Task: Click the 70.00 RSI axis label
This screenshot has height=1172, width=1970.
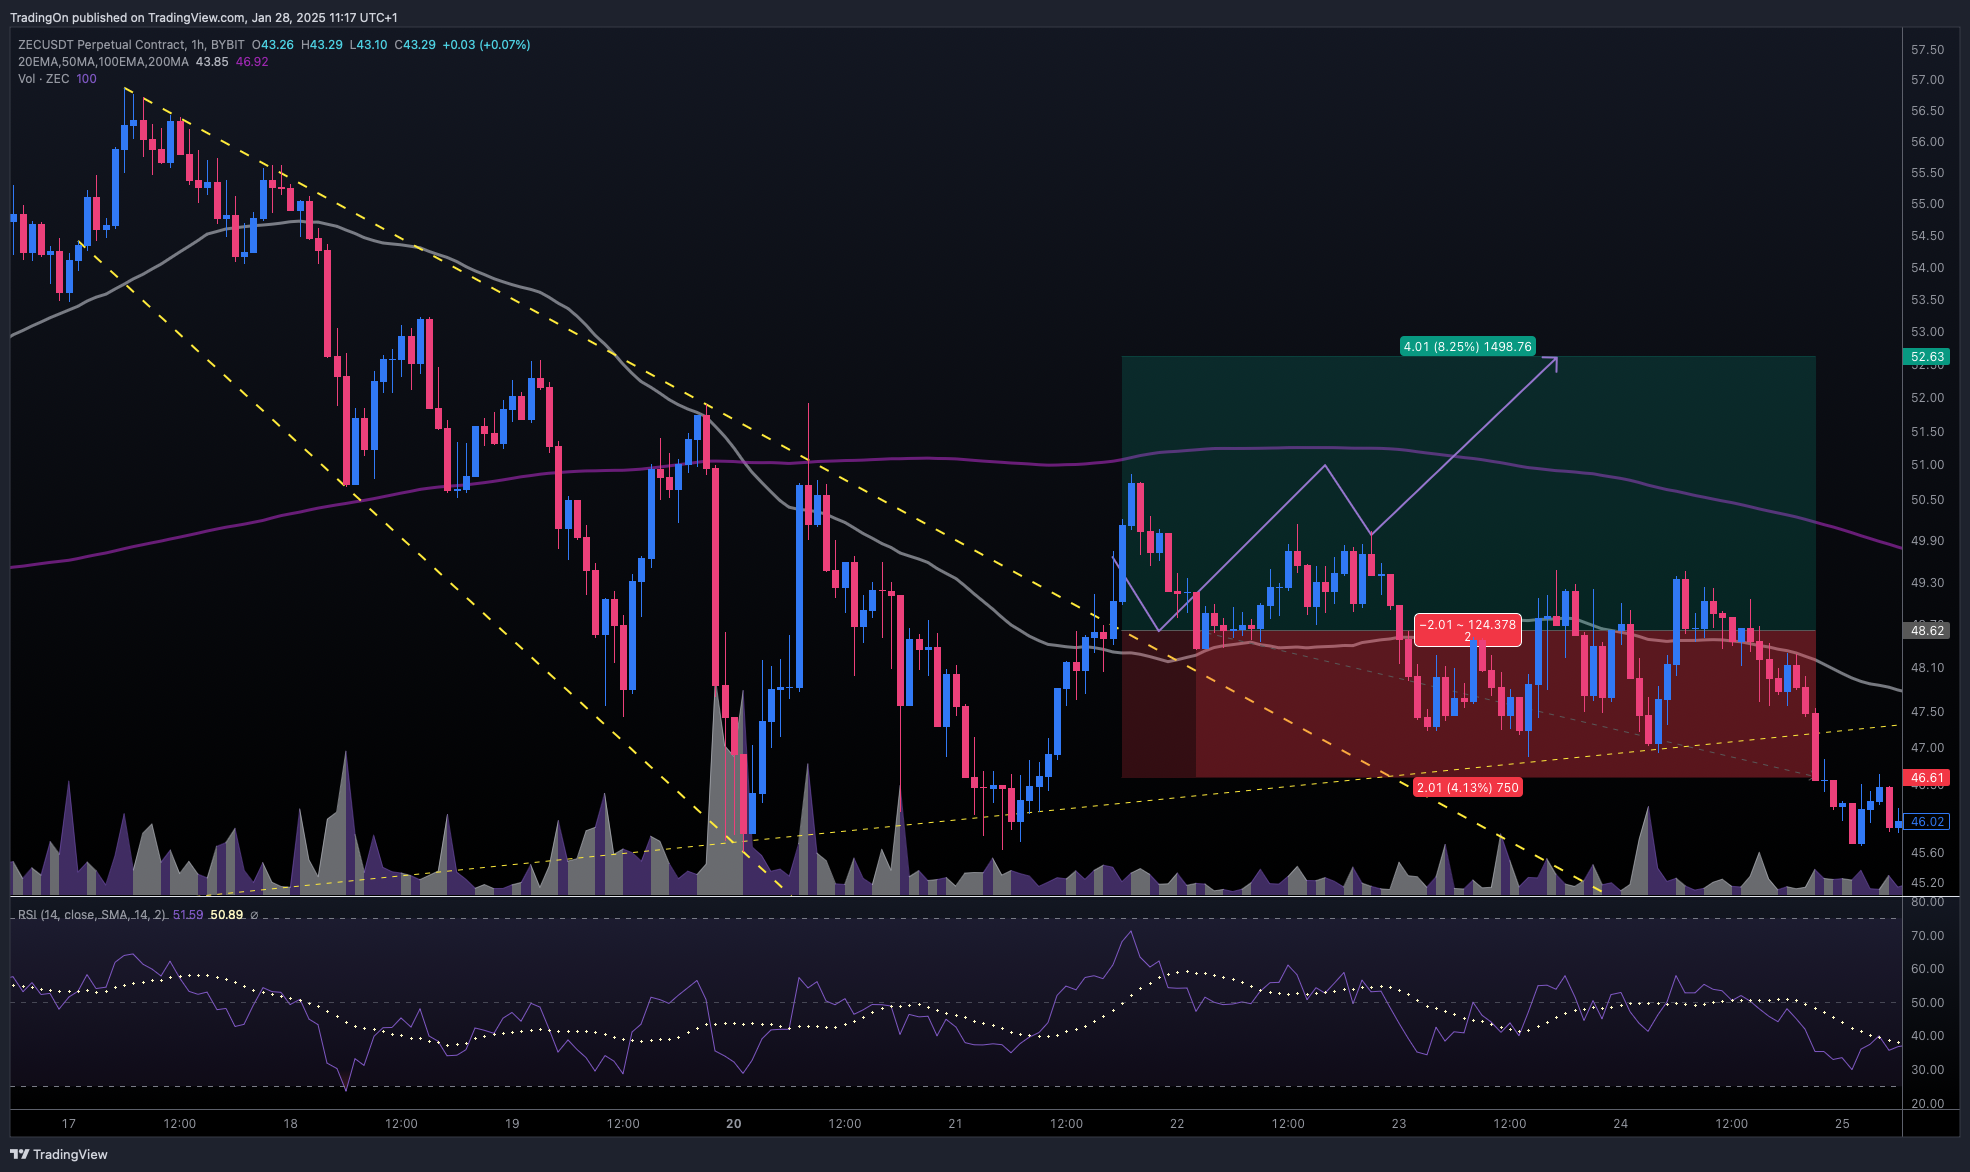Action: [1927, 936]
